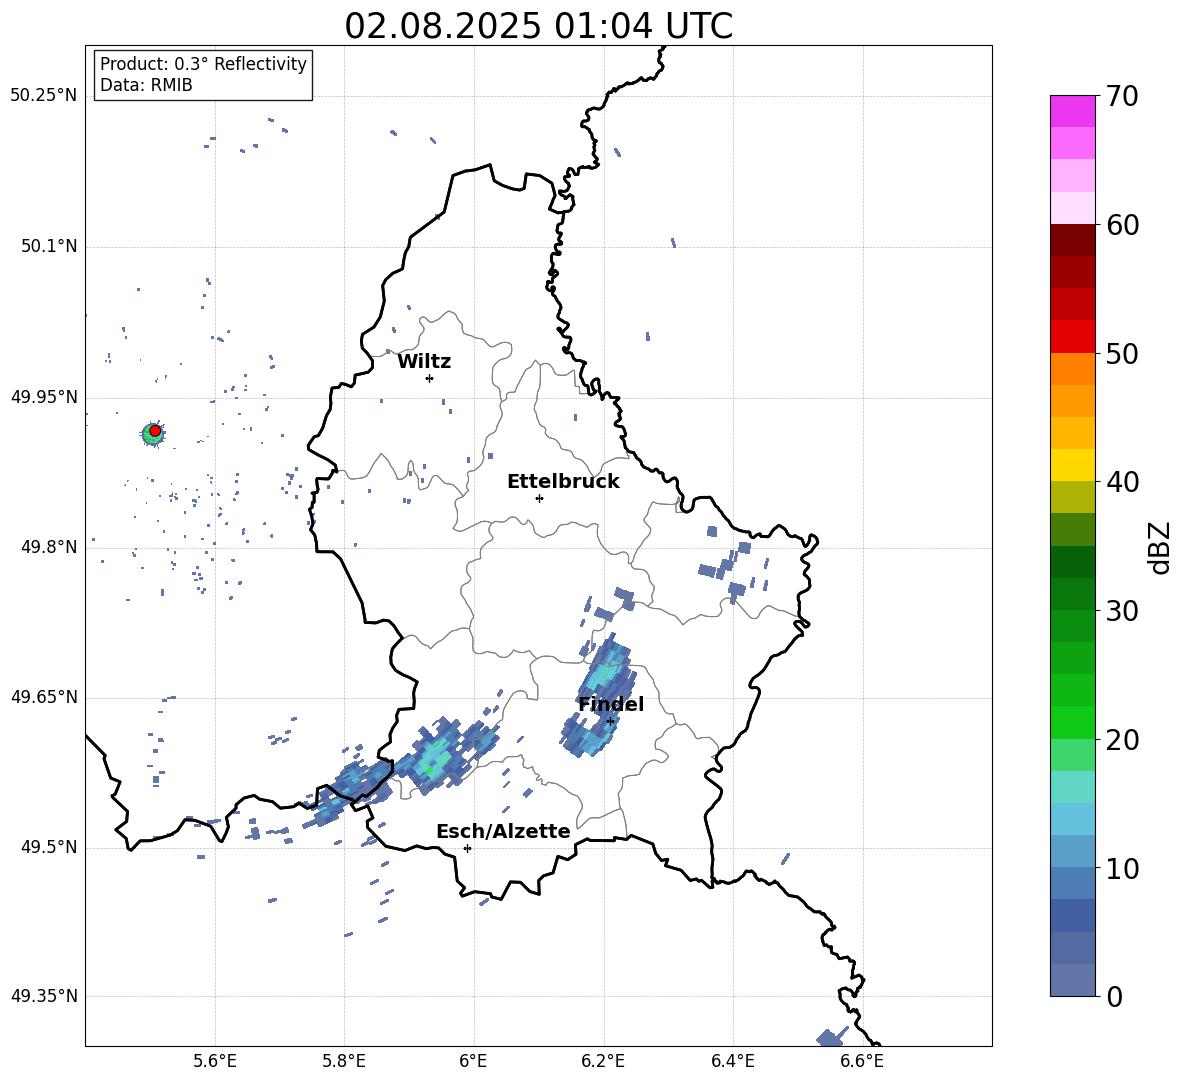Click the Esch/Alzette location cross marker

pos(467,848)
